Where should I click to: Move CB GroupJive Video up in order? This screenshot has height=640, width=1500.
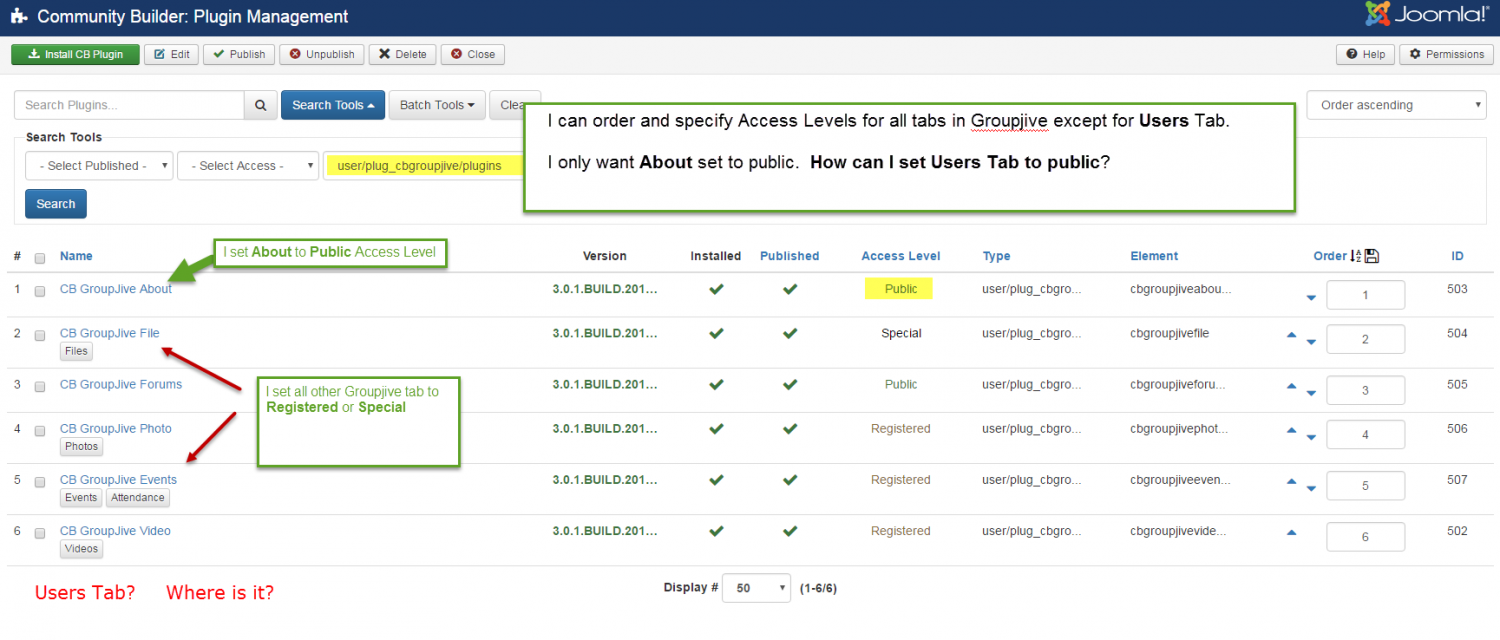tap(1291, 533)
